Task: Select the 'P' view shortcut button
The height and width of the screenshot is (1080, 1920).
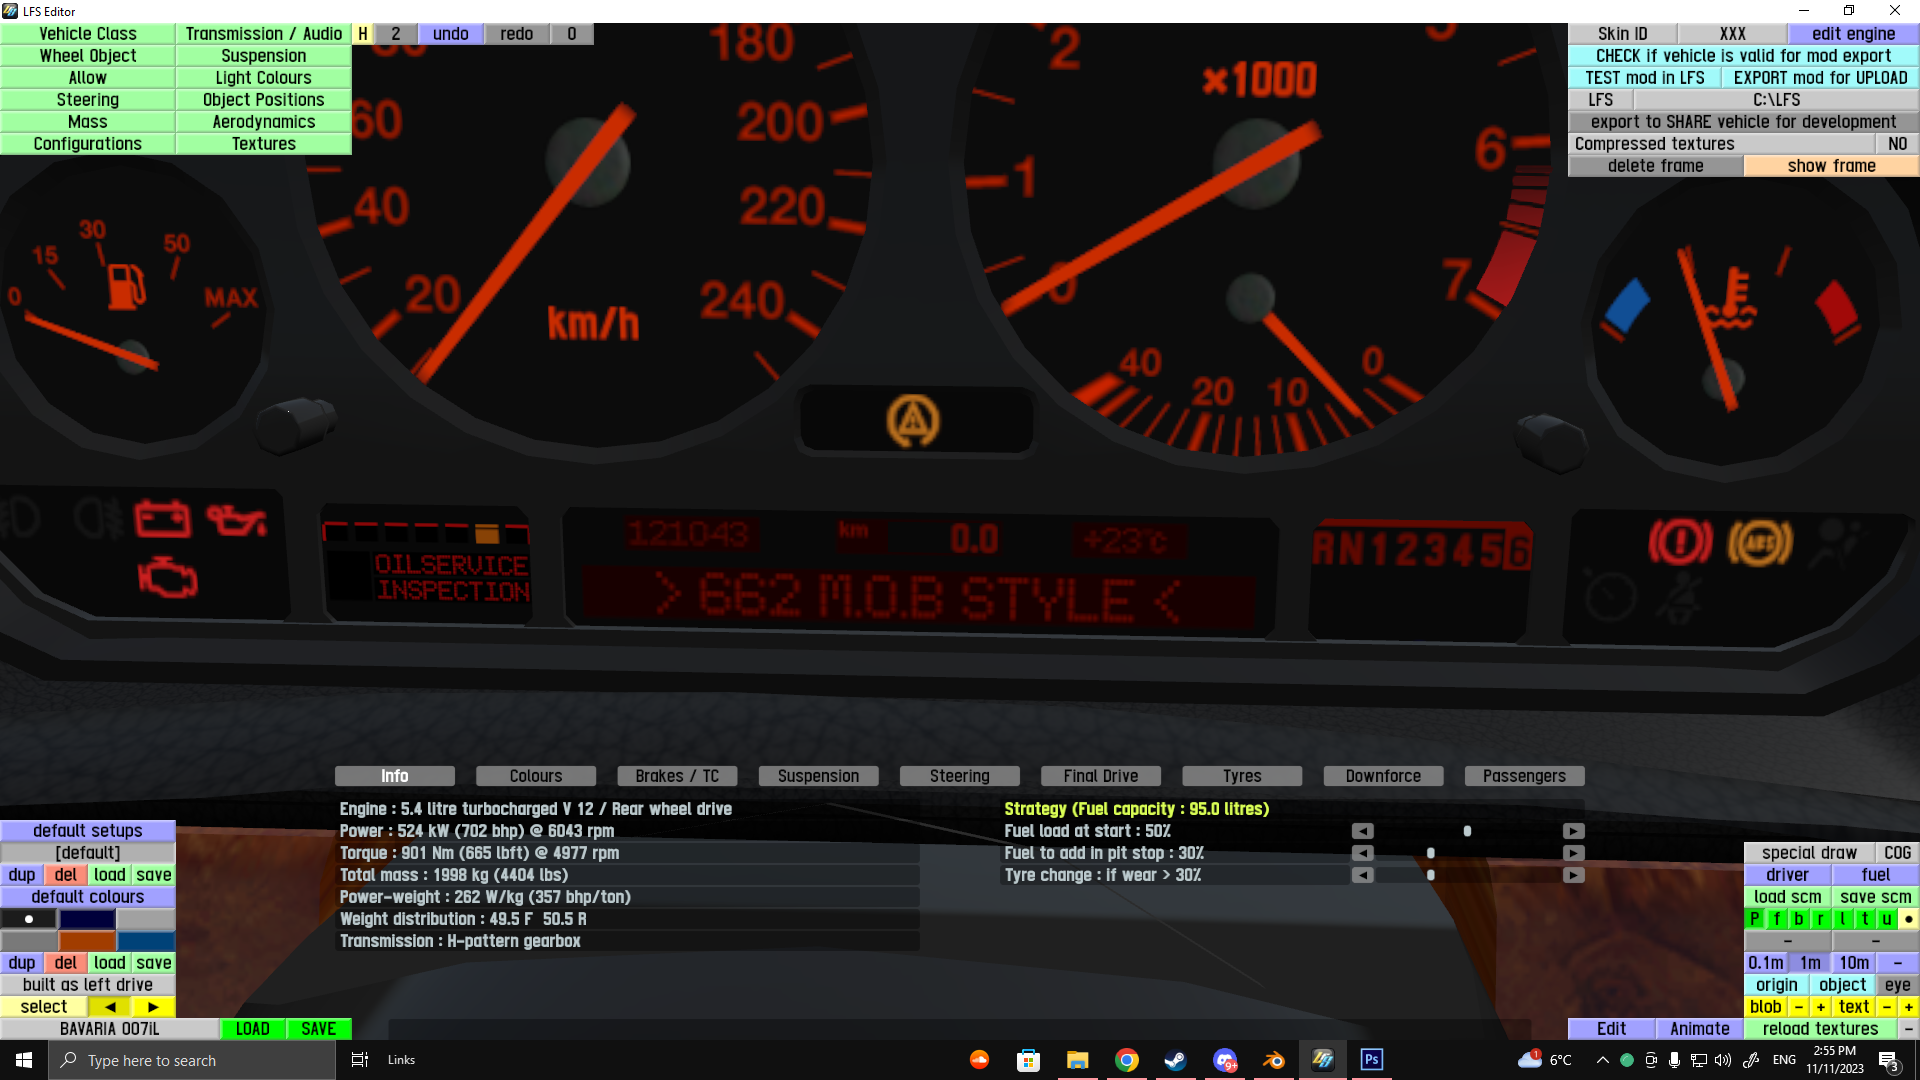Action: pos(1755,919)
